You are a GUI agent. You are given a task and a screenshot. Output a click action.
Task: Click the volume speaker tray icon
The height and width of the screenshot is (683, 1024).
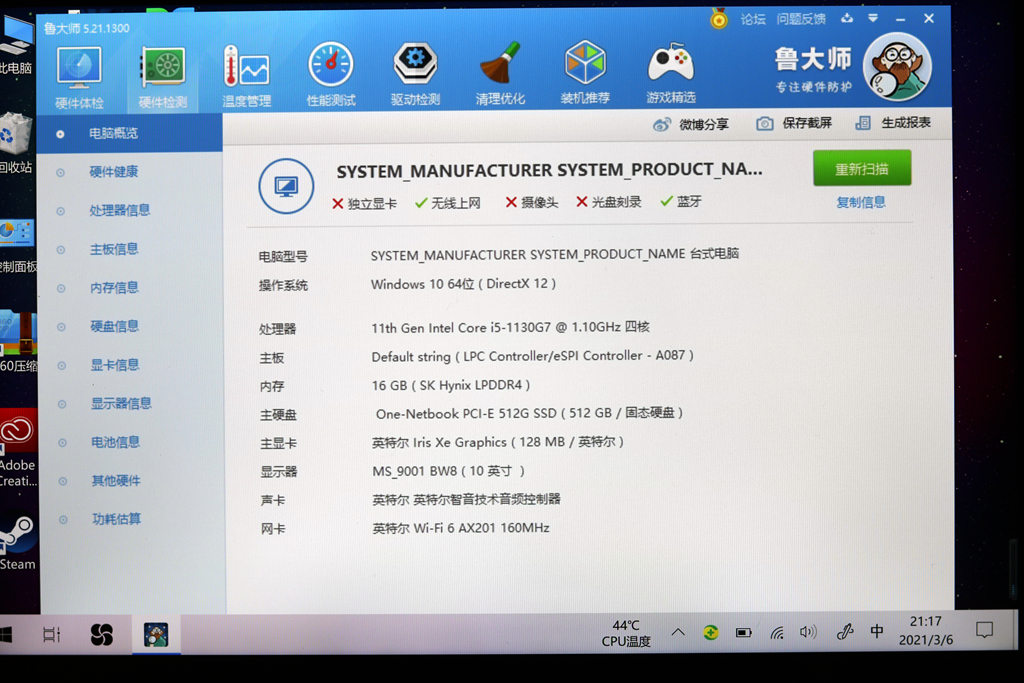pos(808,632)
